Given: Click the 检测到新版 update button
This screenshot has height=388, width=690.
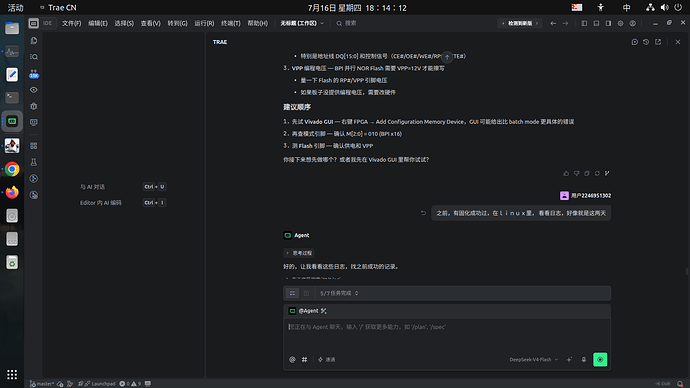Looking at the screenshot, I should [x=520, y=23].
